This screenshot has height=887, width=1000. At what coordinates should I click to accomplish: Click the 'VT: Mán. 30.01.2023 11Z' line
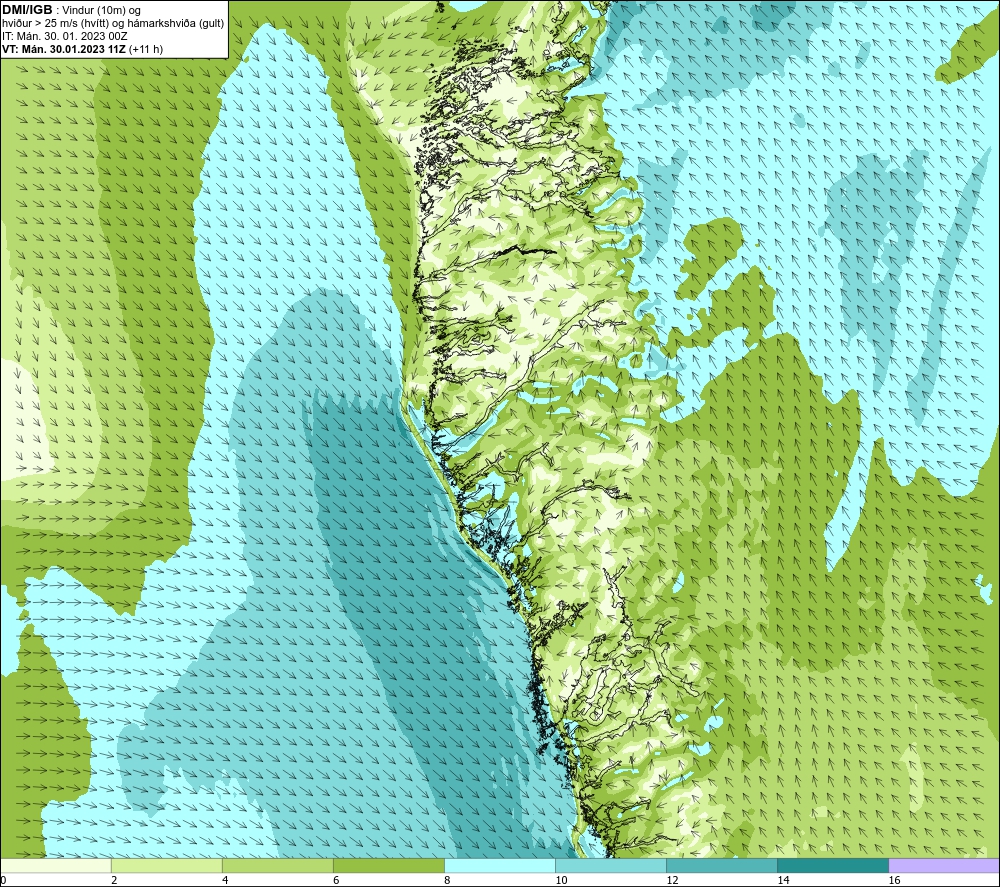tap(64, 50)
